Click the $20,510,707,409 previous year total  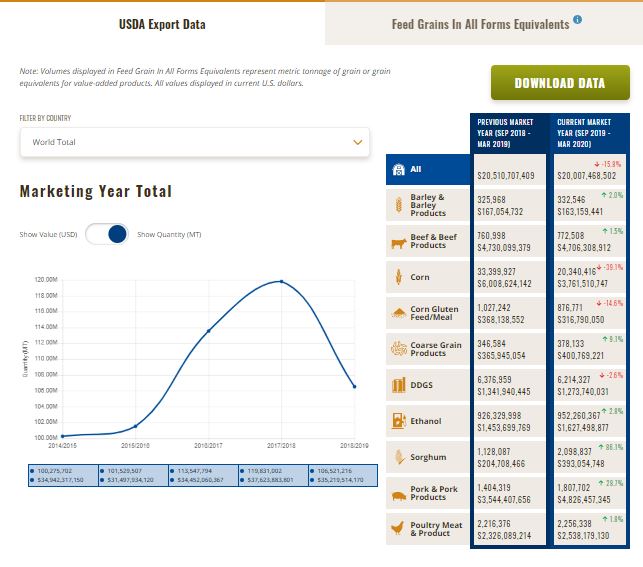pos(506,176)
